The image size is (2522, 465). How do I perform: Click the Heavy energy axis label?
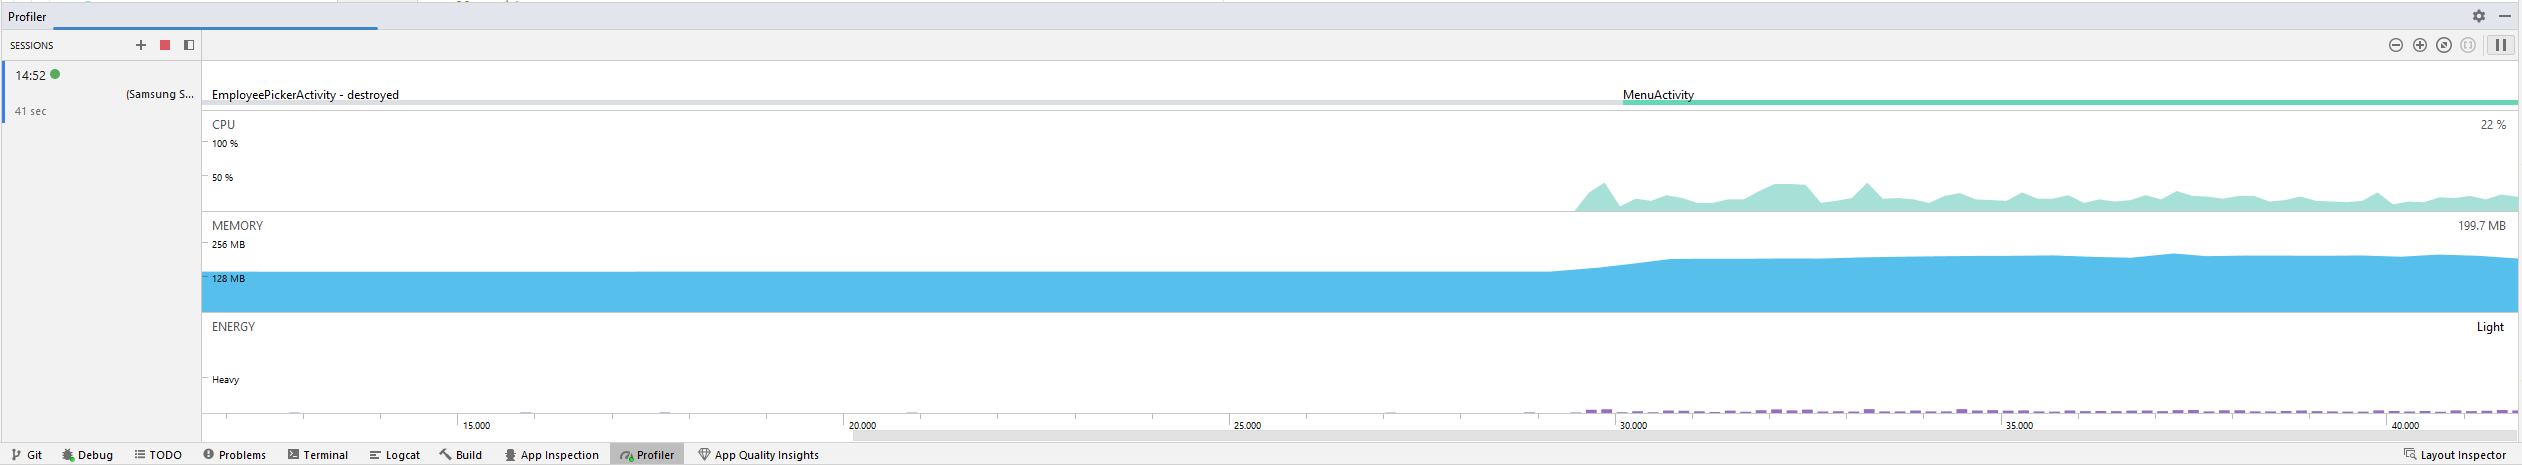(225, 380)
